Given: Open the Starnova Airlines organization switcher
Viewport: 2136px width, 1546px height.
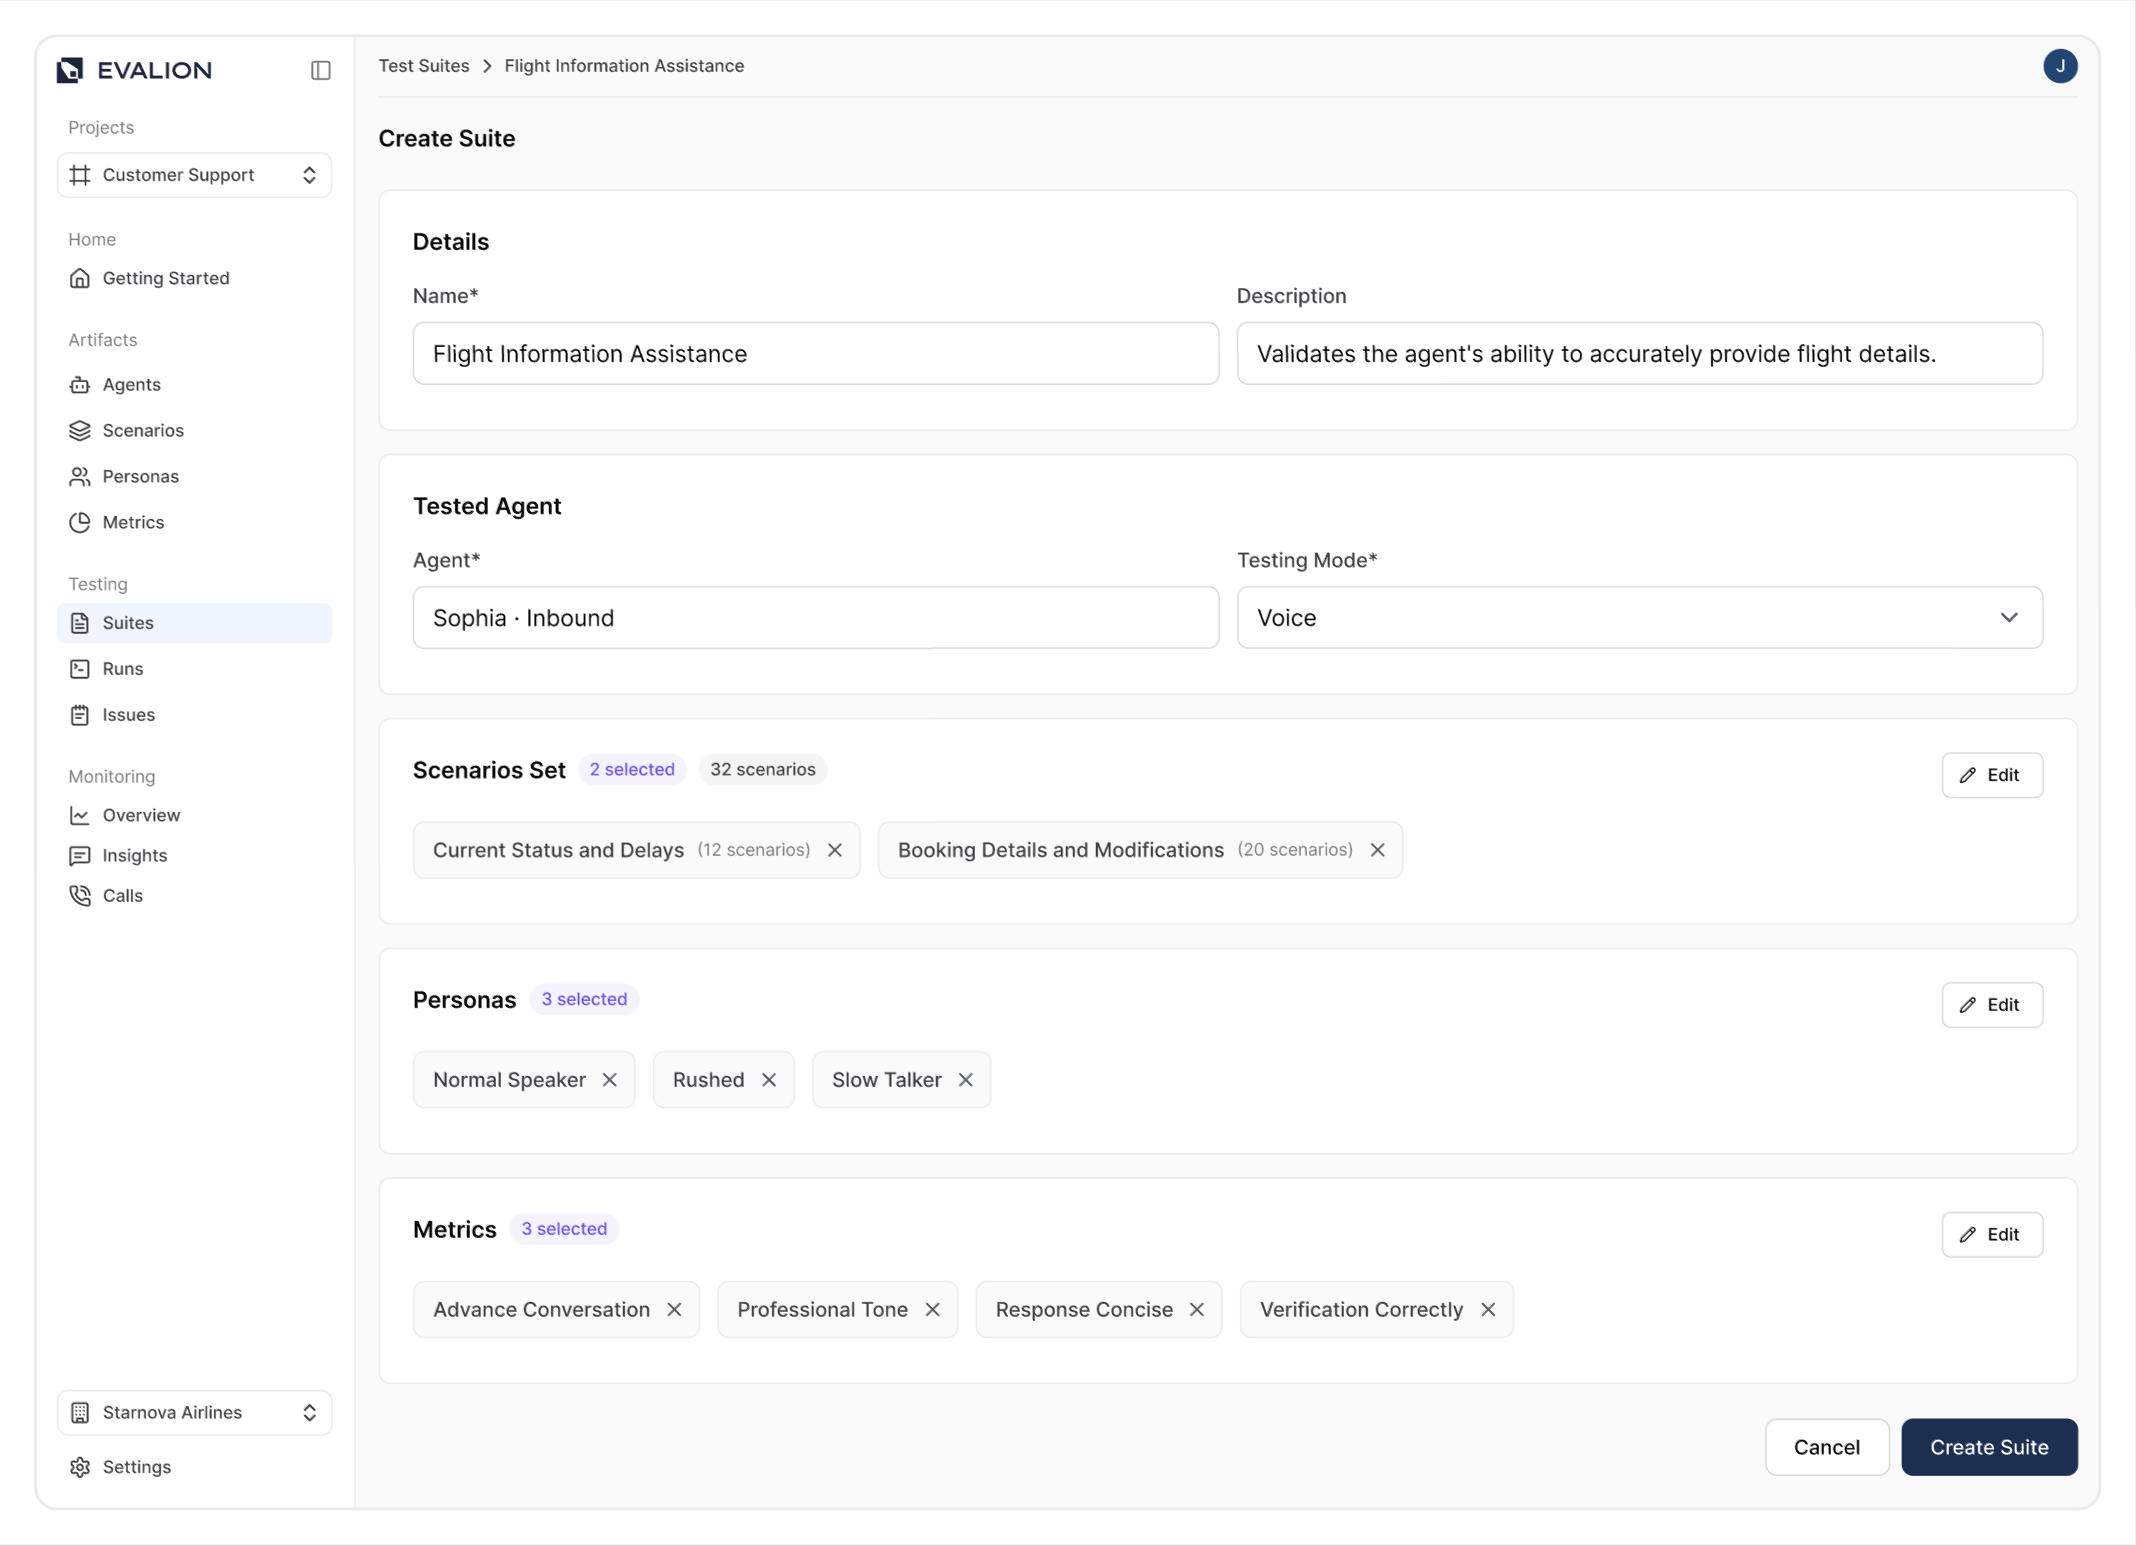Looking at the screenshot, I should [194, 1412].
